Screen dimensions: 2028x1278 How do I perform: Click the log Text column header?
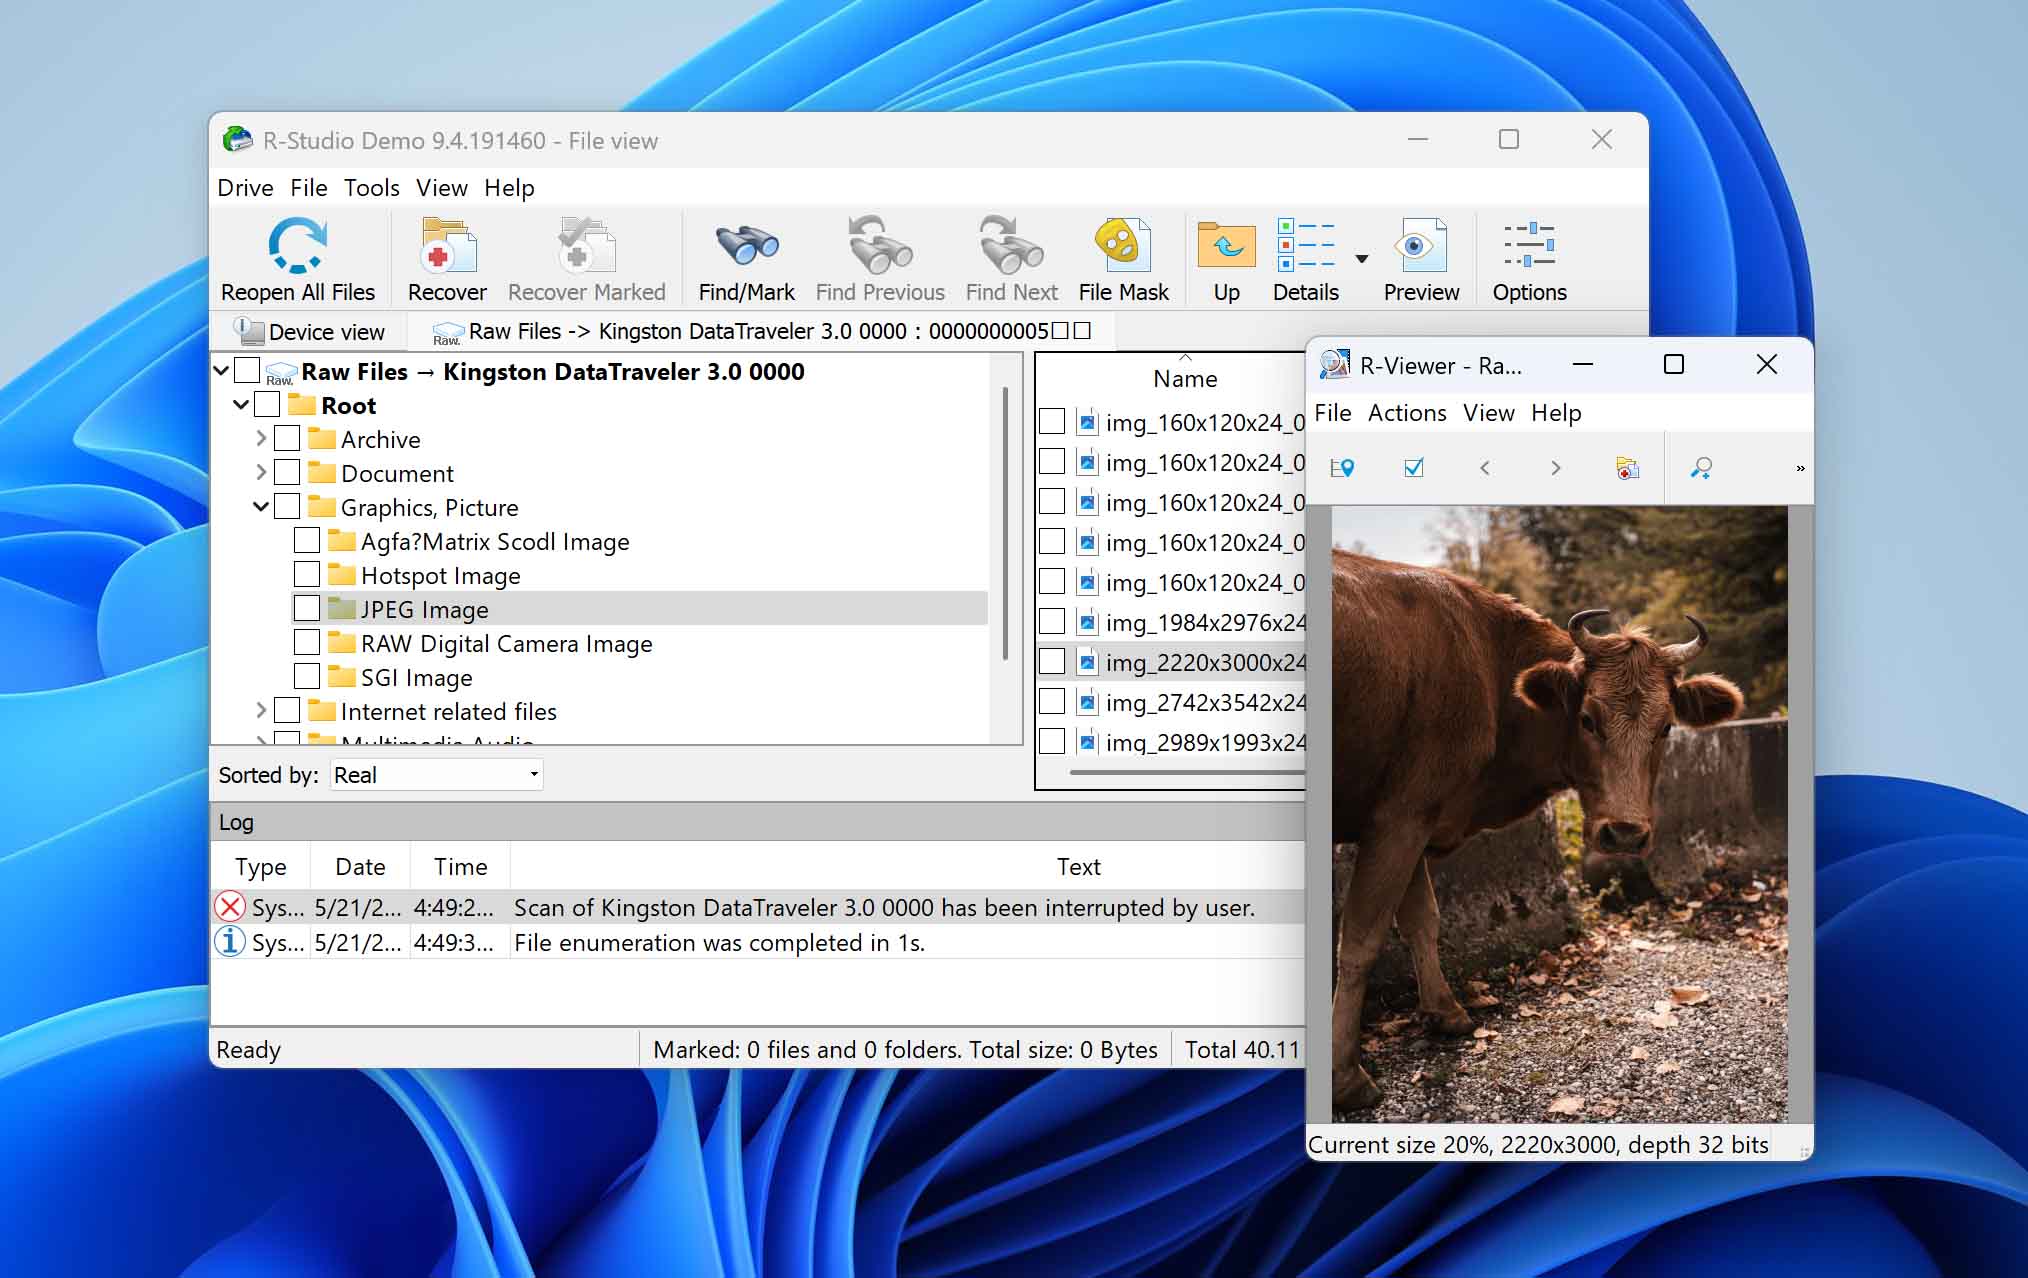tap(1078, 867)
